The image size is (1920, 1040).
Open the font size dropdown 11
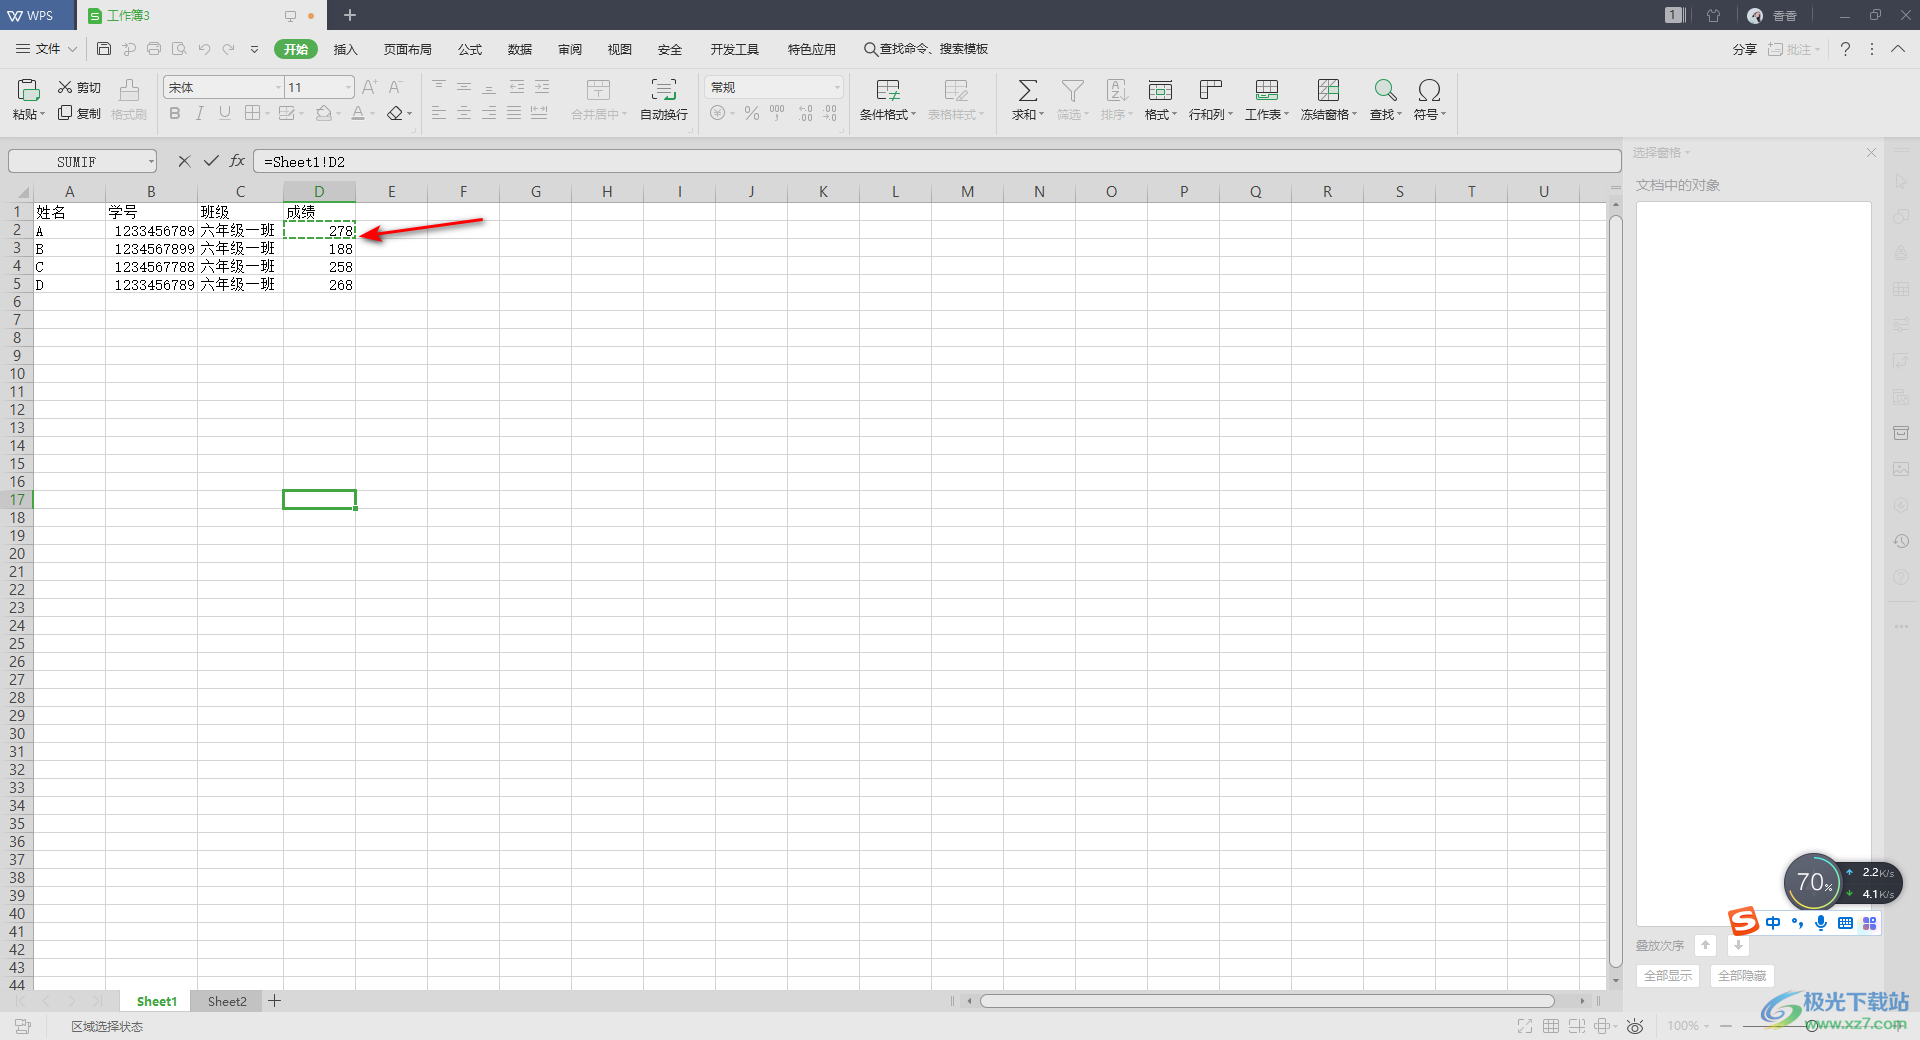[348, 88]
